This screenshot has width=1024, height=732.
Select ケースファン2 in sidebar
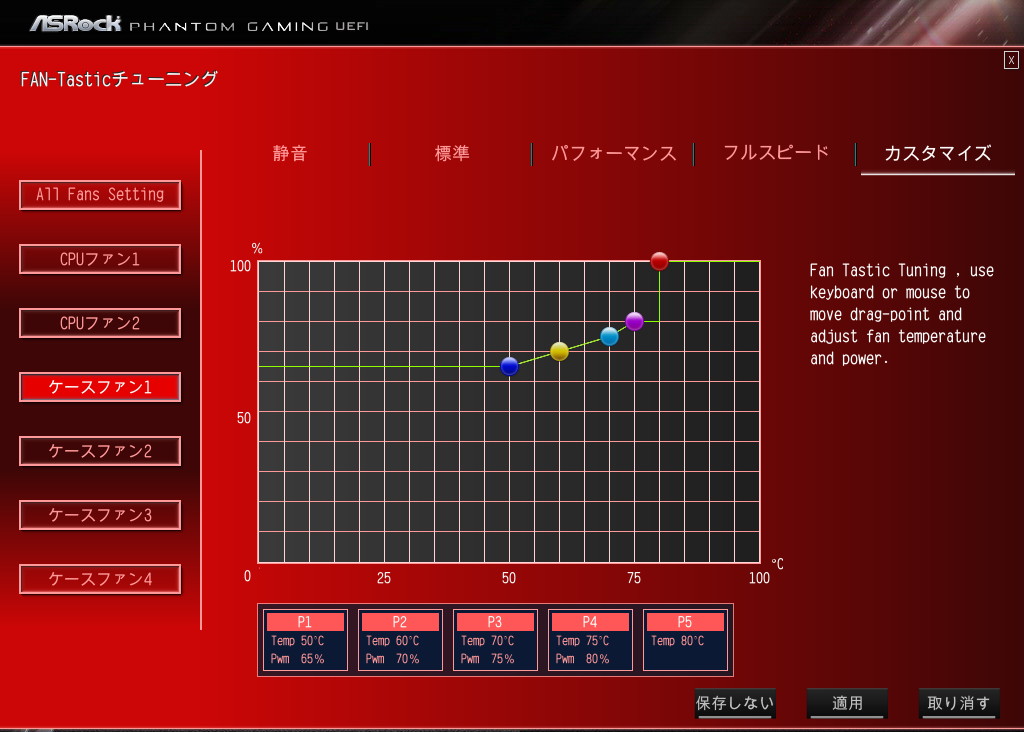(x=100, y=451)
